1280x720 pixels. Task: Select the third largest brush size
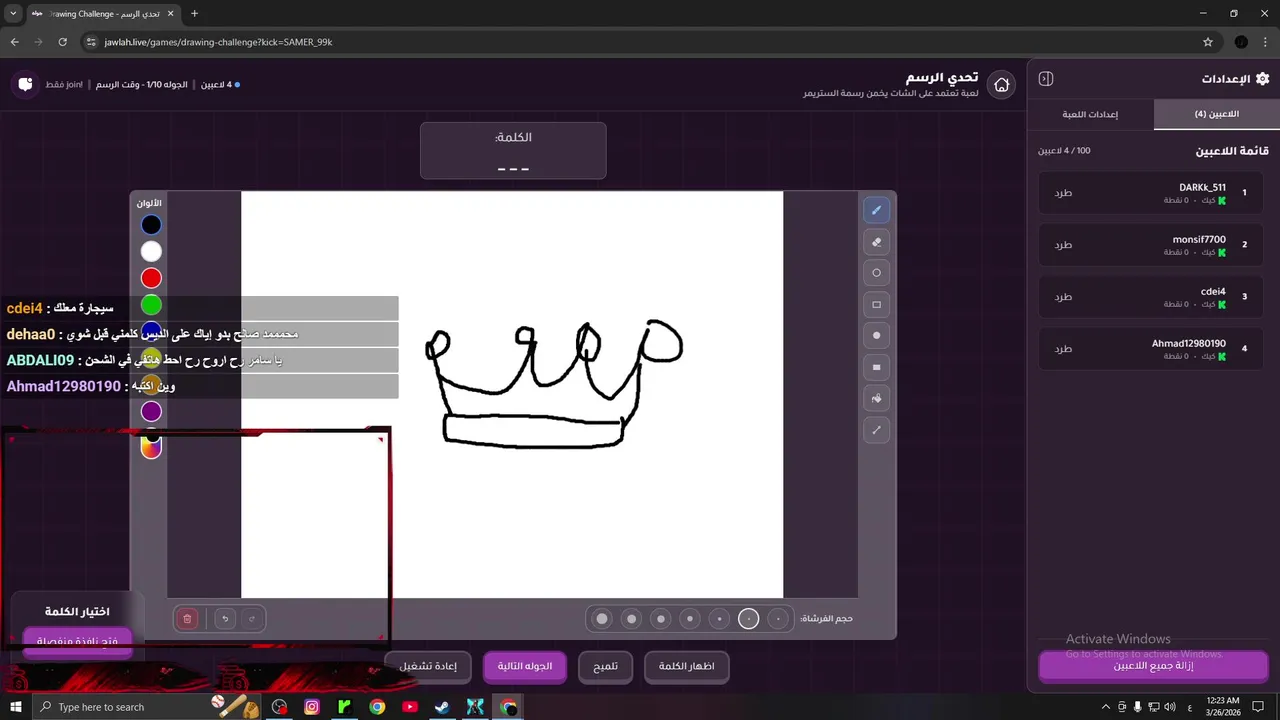(661, 619)
